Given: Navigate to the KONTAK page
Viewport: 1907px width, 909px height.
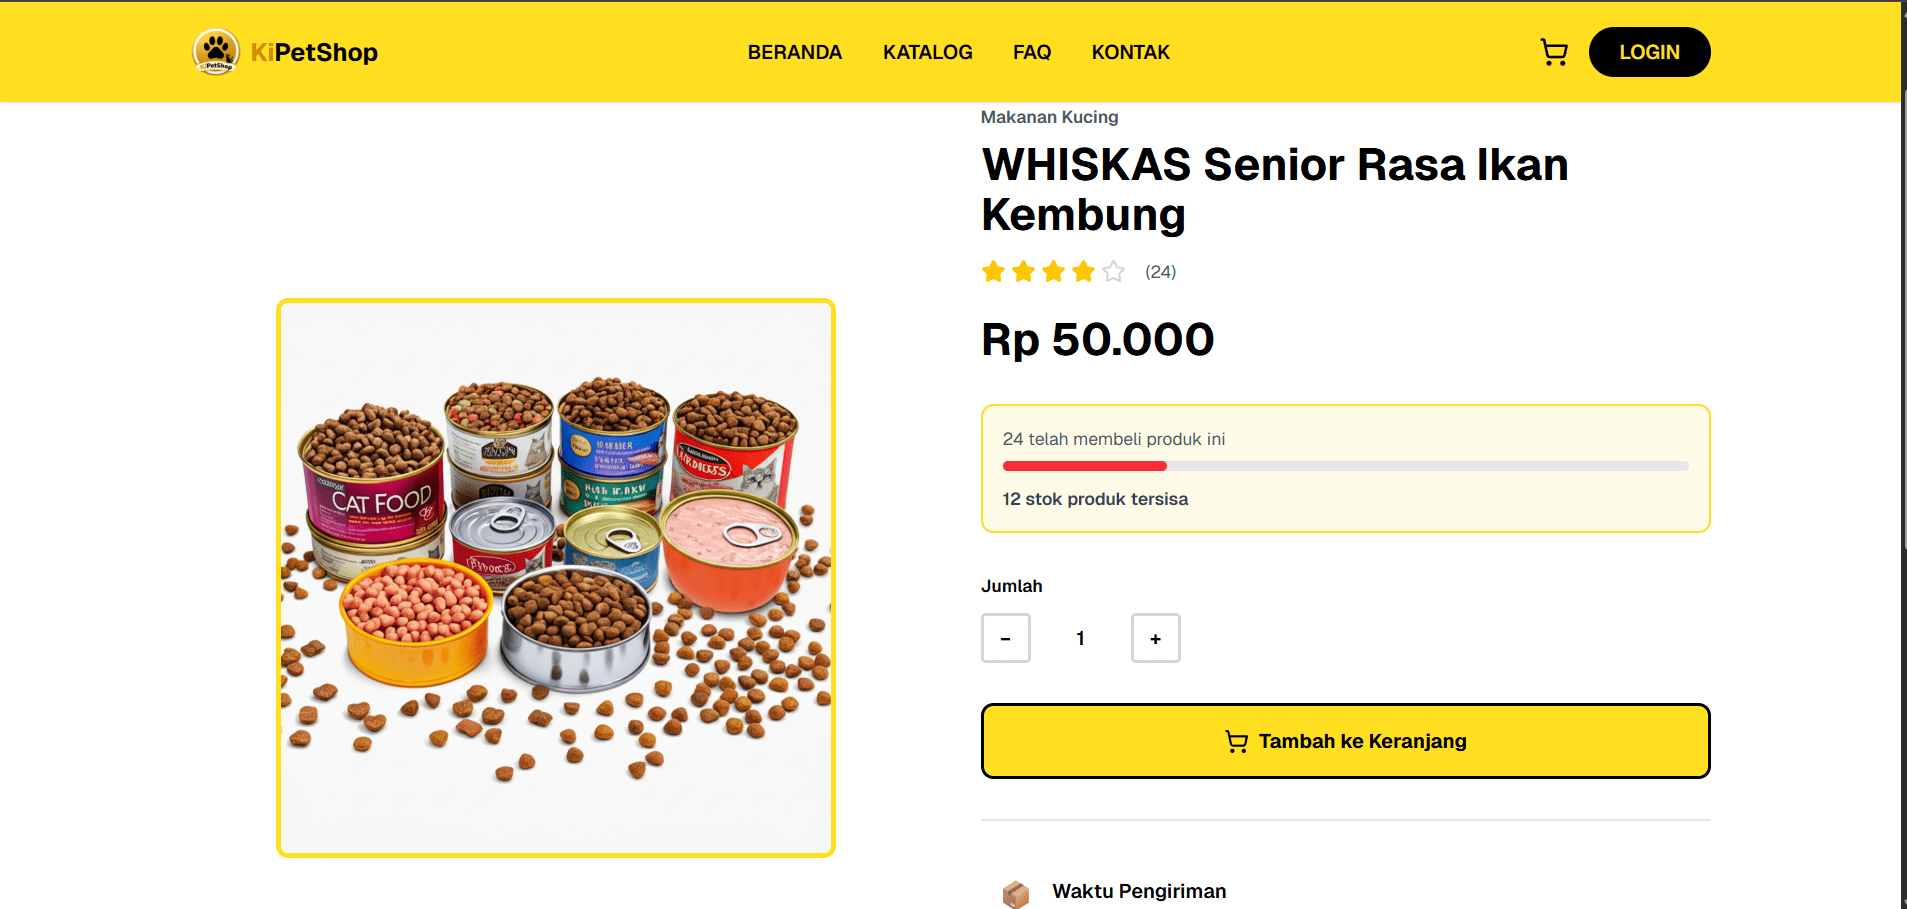Looking at the screenshot, I should point(1131,52).
